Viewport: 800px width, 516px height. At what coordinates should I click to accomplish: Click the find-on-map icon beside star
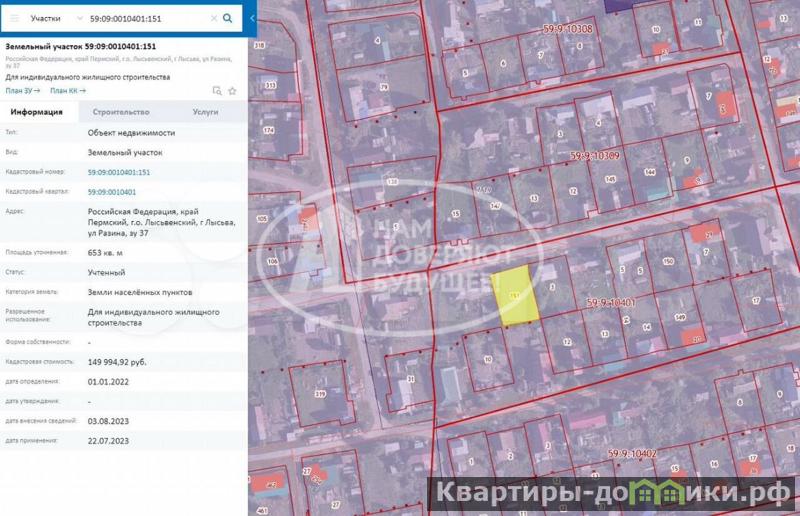217,90
